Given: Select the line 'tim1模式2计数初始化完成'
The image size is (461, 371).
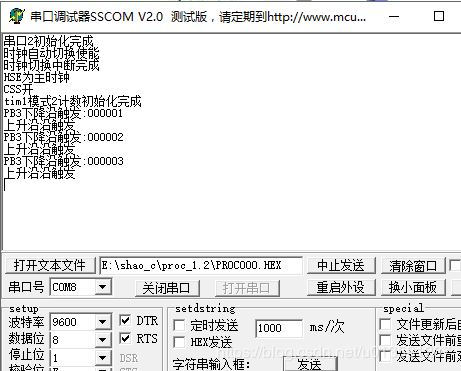Looking at the screenshot, I should pos(73,101).
